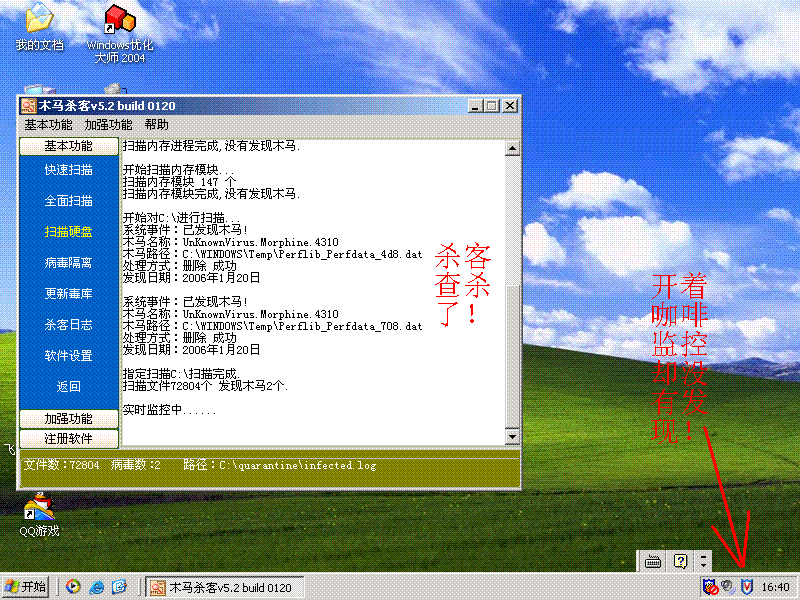Click the log scrollbar up arrow
The width and height of the screenshot is (800, 600).
click(x=512, y=148)
